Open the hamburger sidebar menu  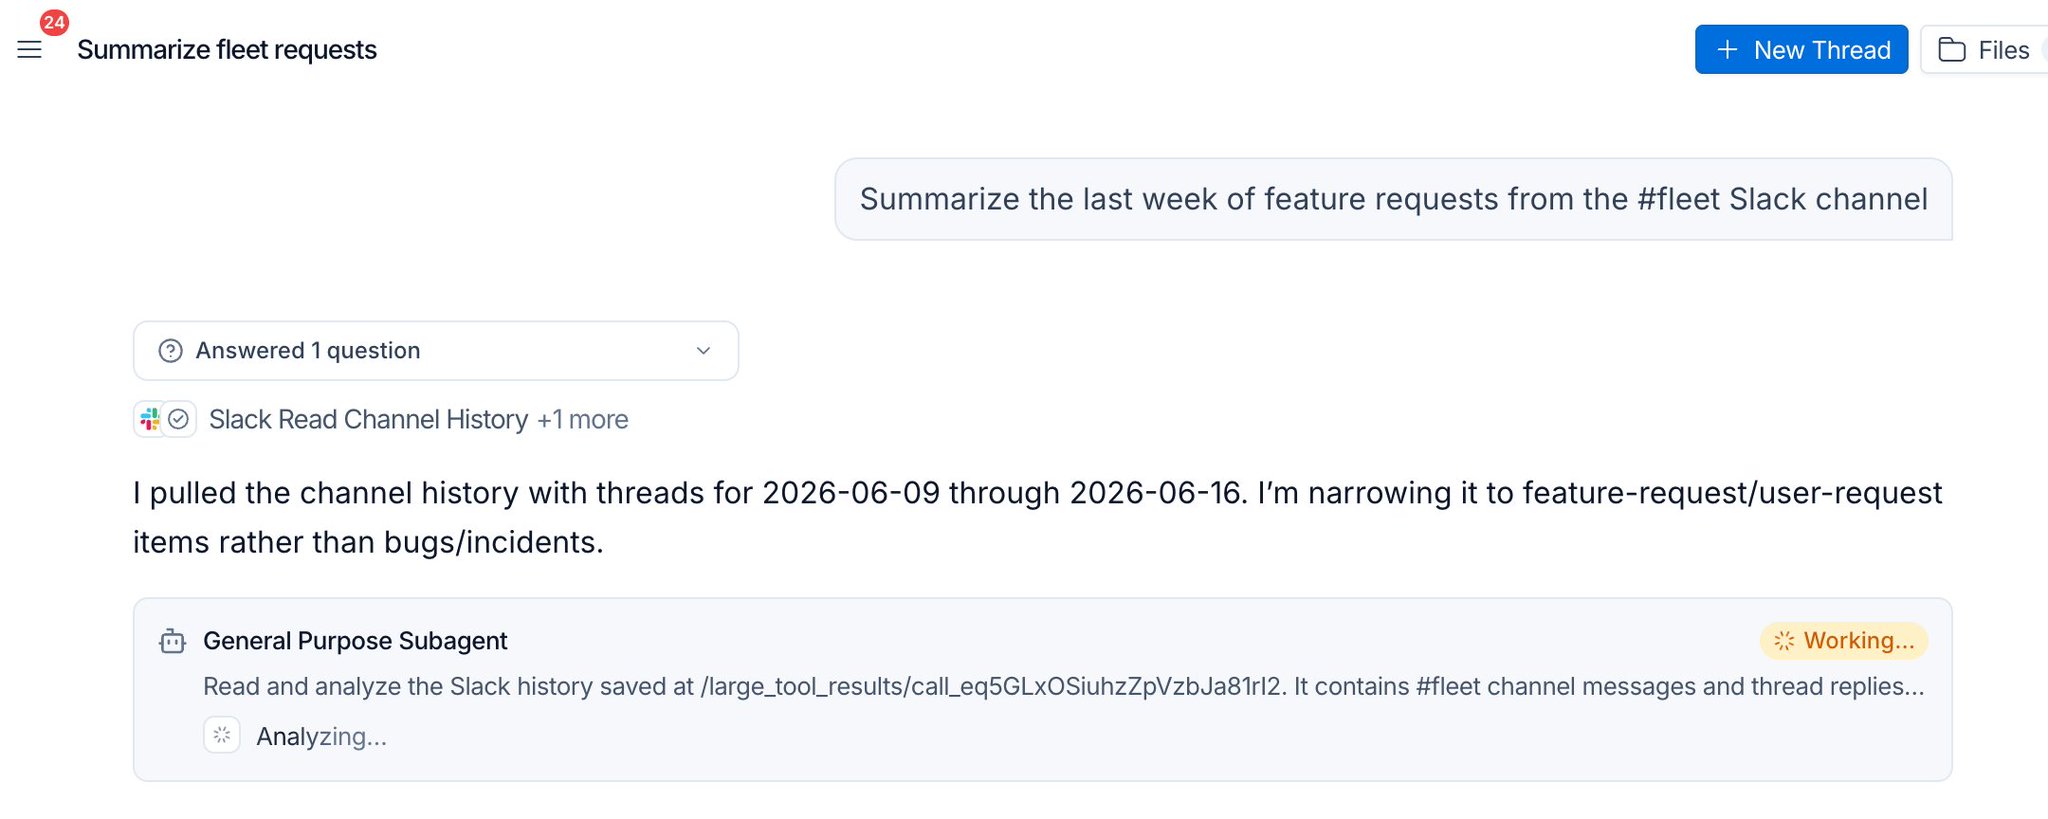30,50
